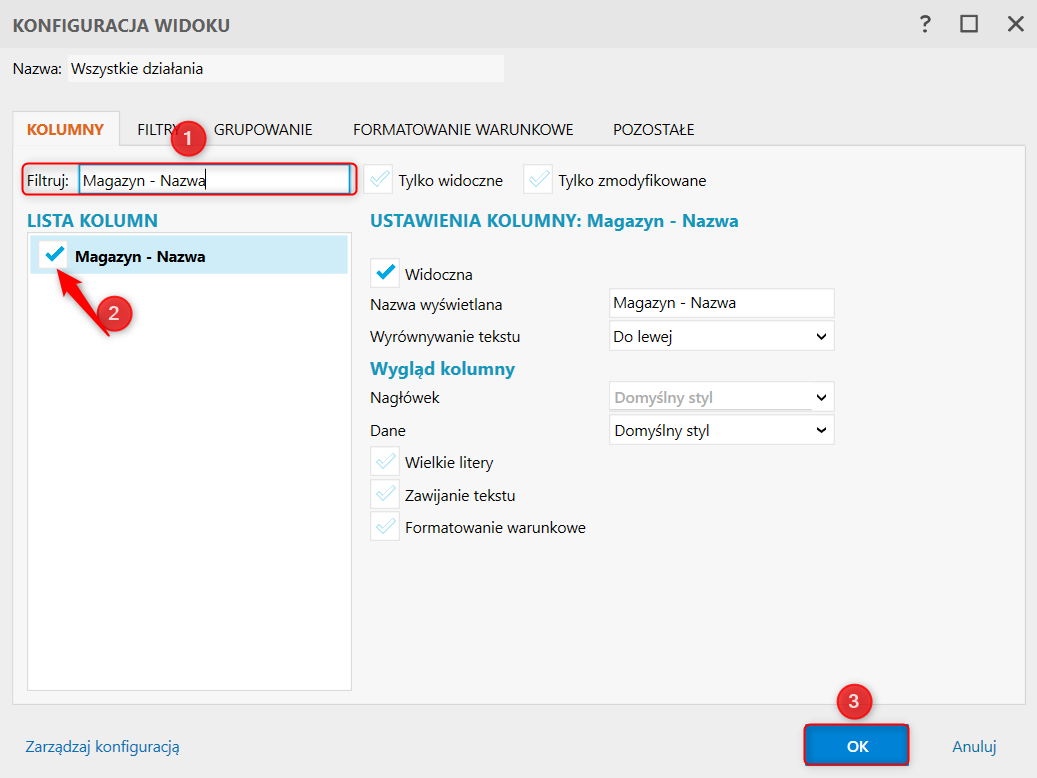Enable the Tylko zmodyfikowane checkbox

pos(538,180)
